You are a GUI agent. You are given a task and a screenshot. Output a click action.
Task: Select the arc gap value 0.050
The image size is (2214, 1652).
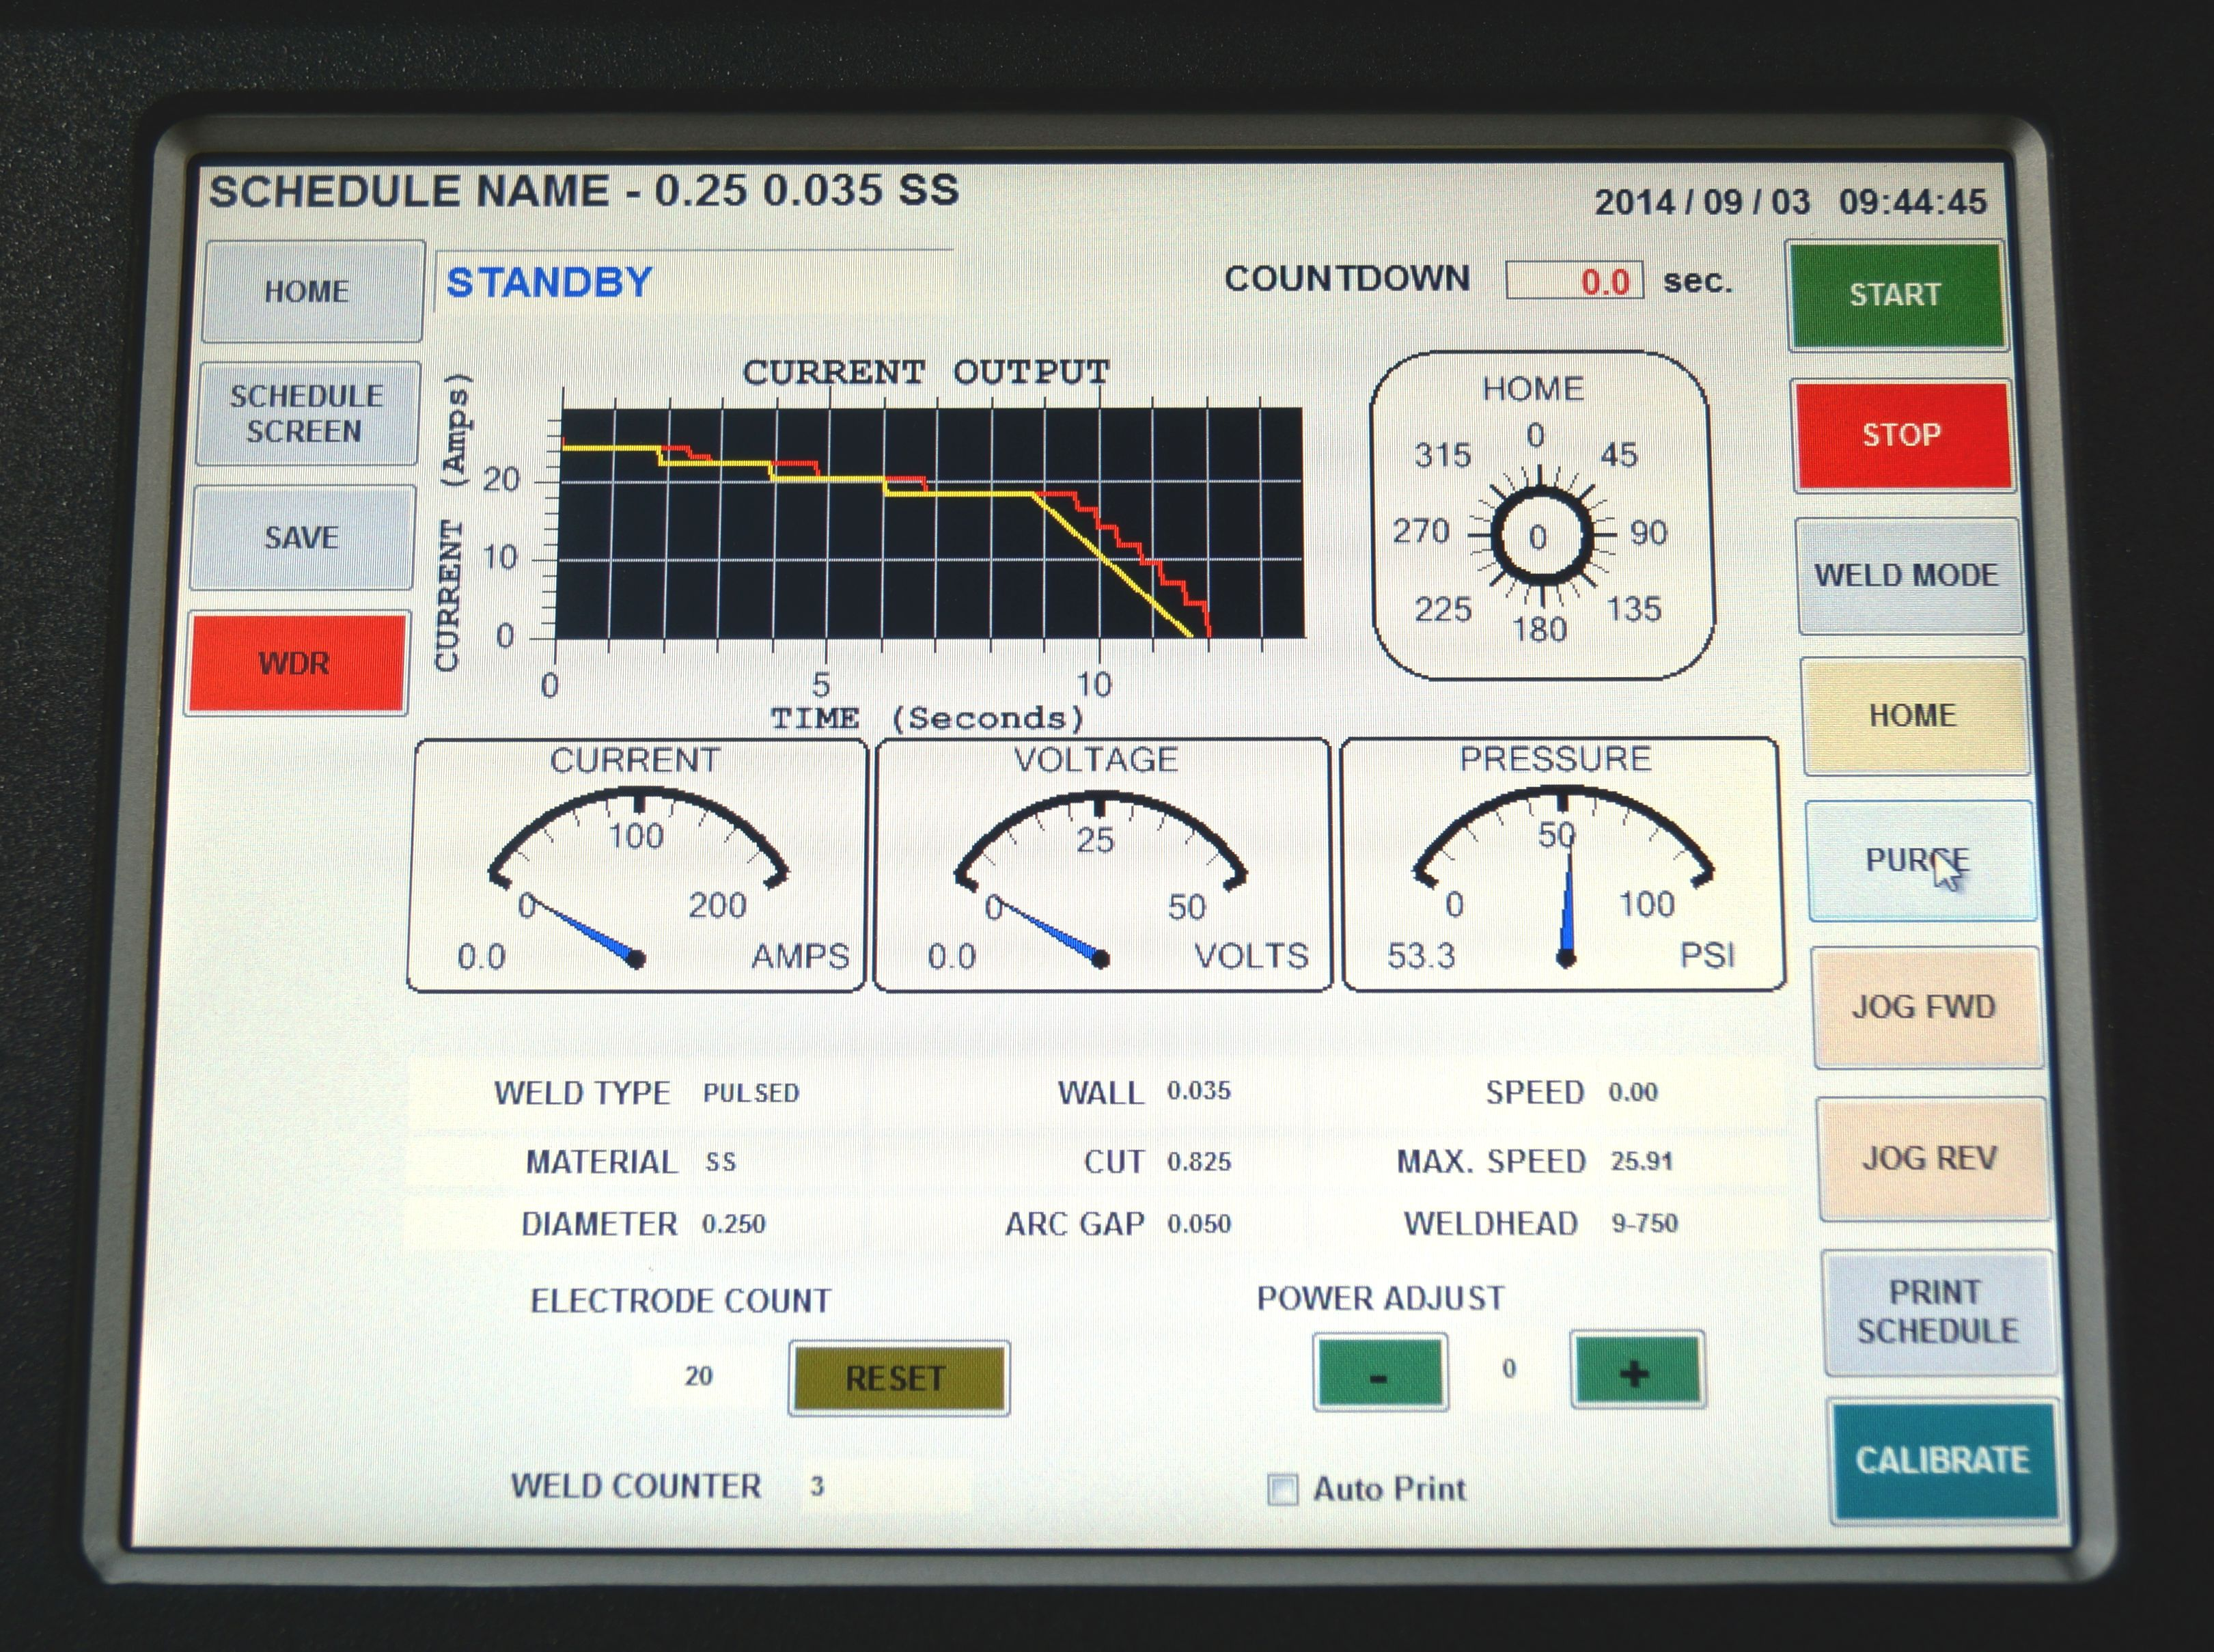click(x=1198, y=1223)
